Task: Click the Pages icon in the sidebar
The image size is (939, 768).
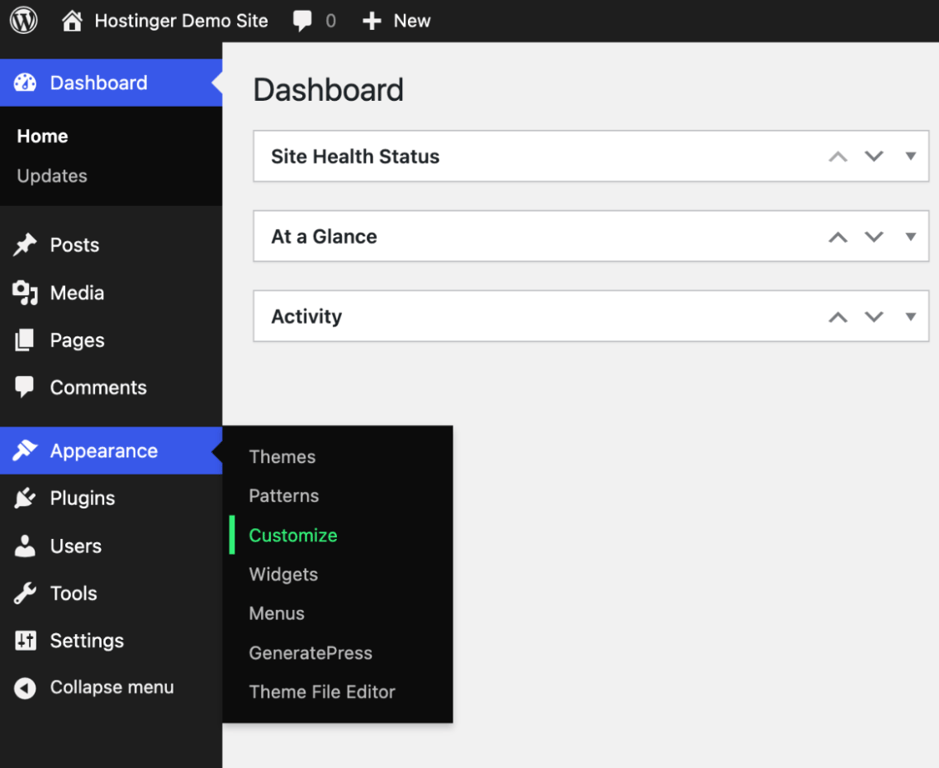Action: (24, 340)
